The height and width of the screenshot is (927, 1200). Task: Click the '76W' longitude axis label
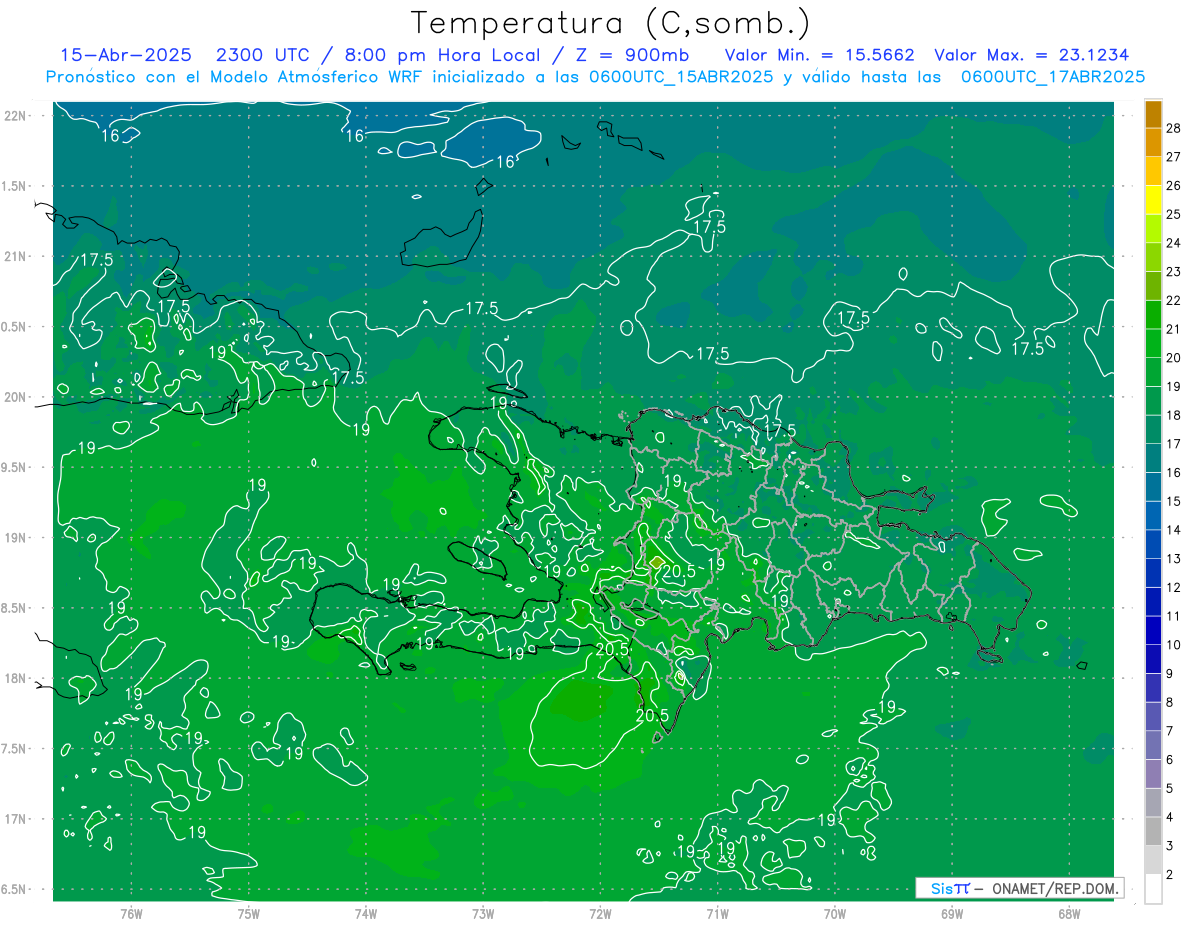[x=131, y=915]
